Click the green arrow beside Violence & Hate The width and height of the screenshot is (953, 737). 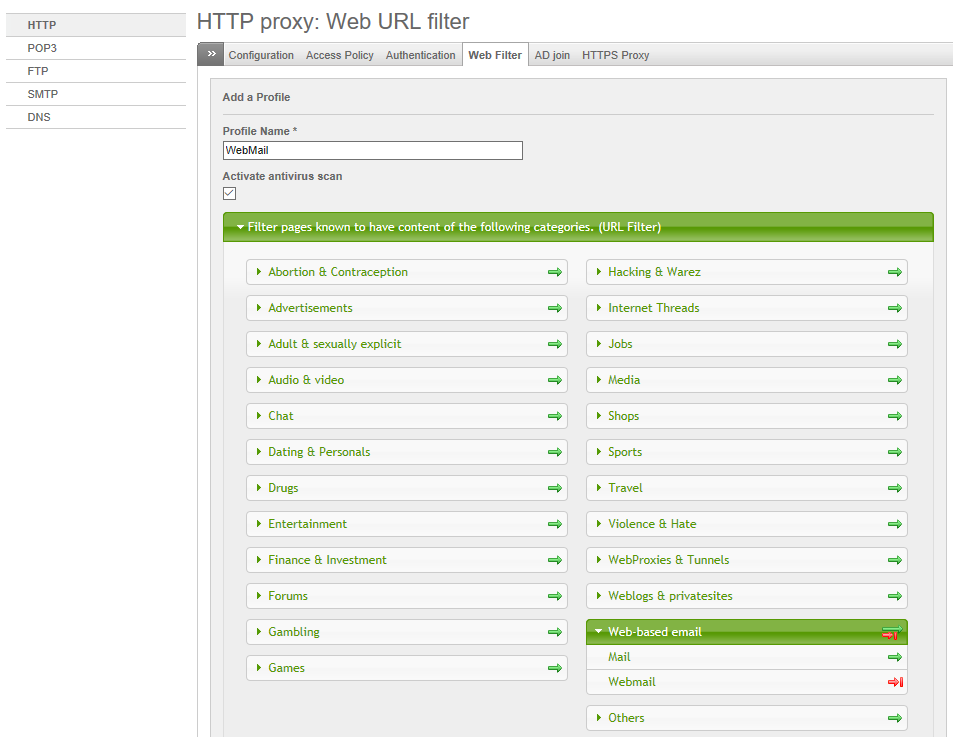pos(894,524)
